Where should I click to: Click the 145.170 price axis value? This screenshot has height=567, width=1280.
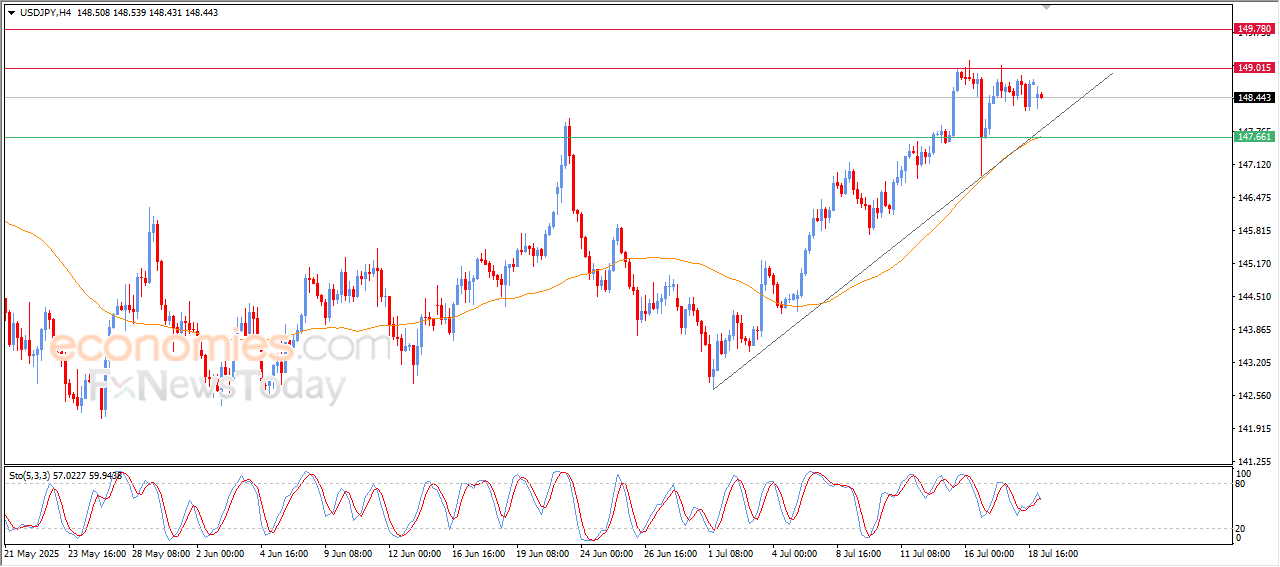tap(1254, 263)
